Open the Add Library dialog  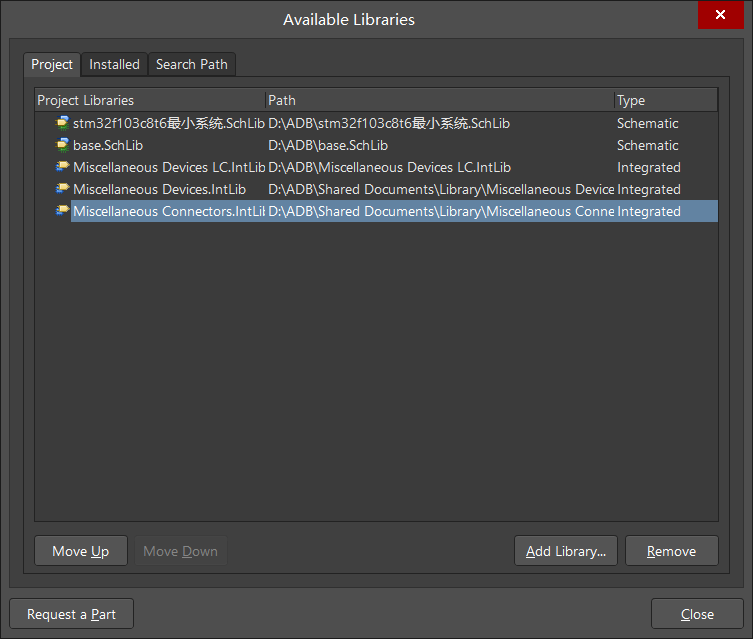pos(566,551)
